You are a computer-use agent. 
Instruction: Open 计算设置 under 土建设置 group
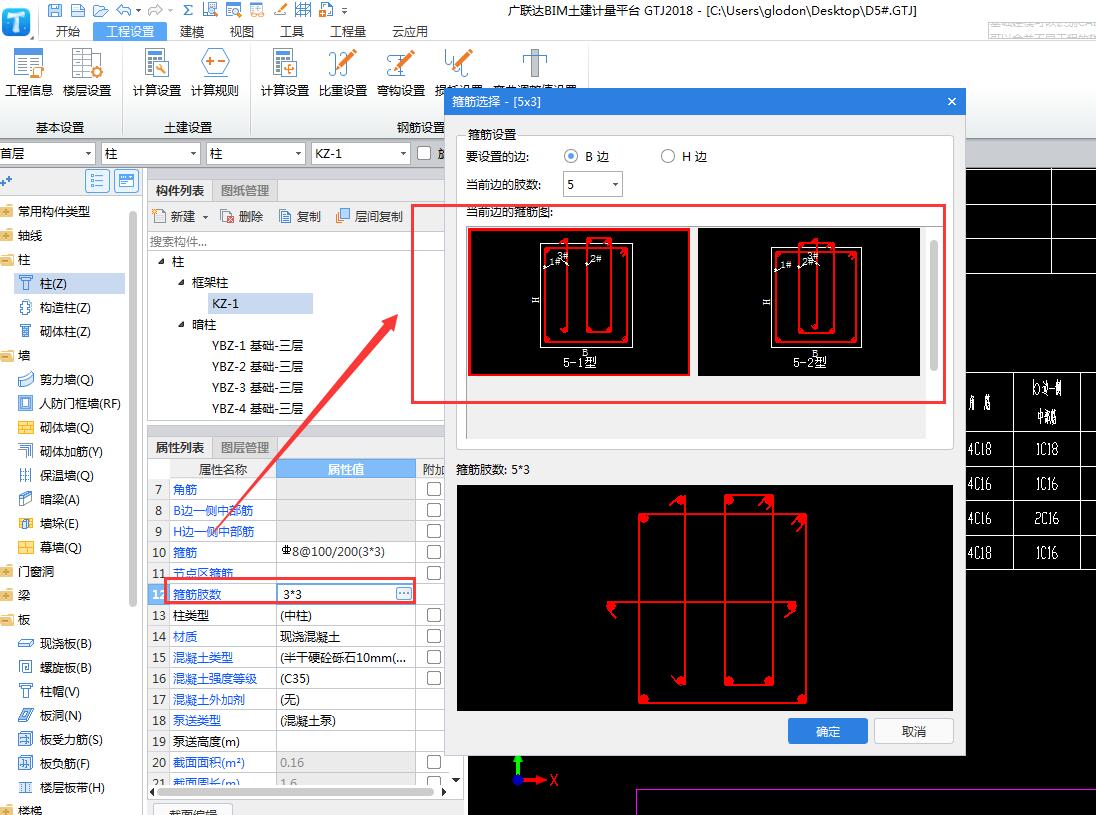157,73
